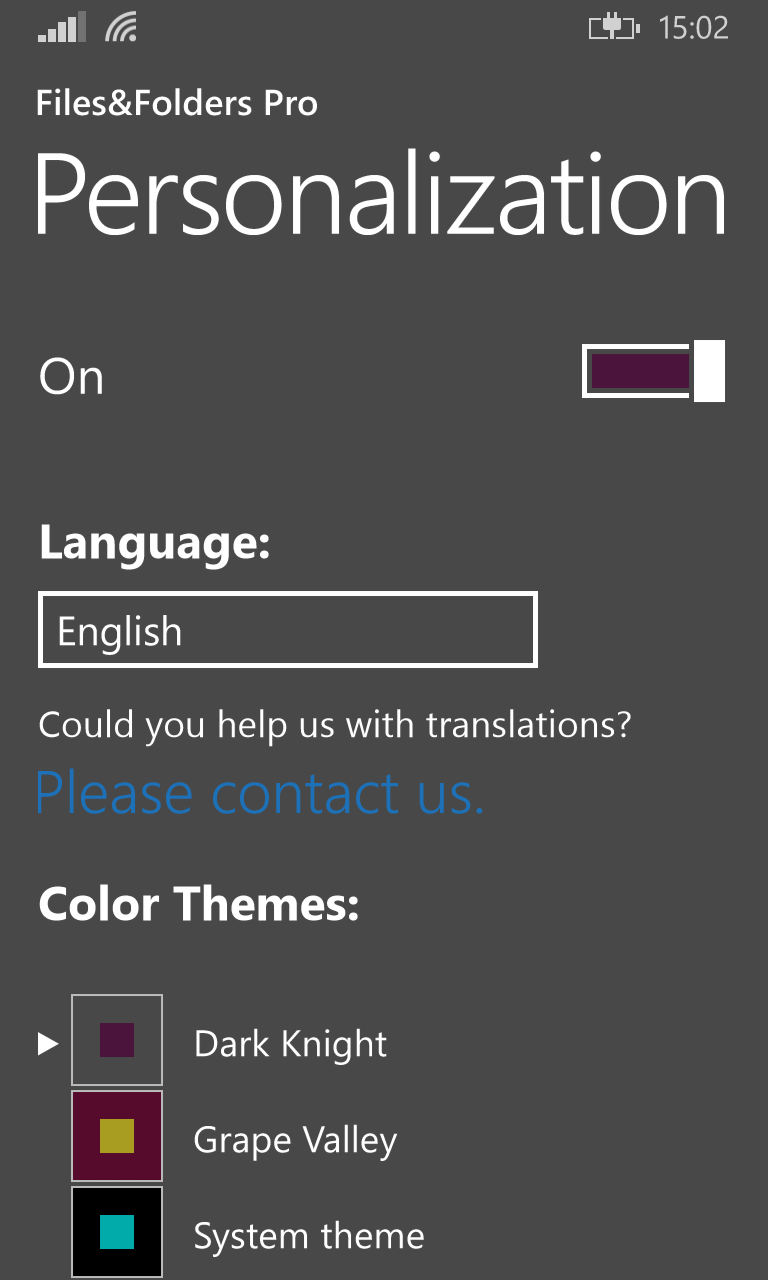Select the System theme label

(x=309, y=1237)
